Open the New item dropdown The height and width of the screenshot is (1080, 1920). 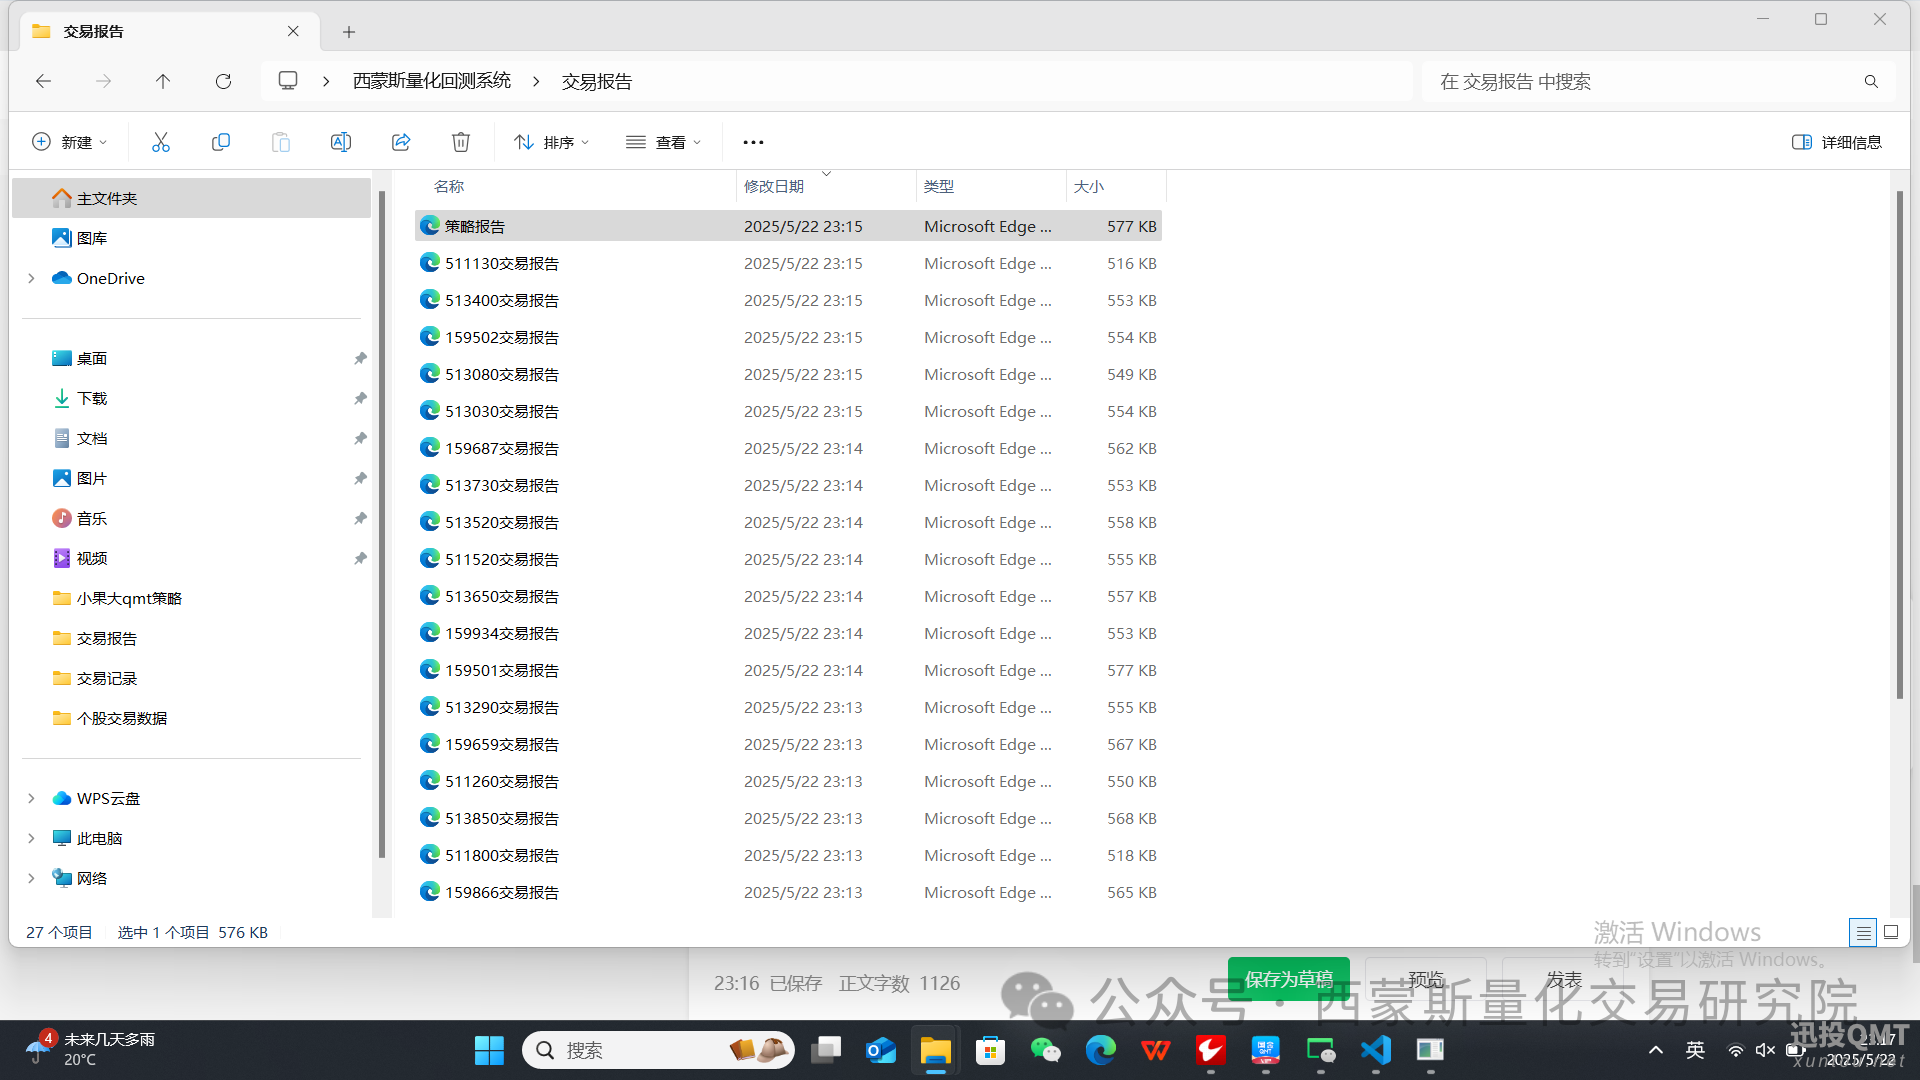tap(69, 142)
